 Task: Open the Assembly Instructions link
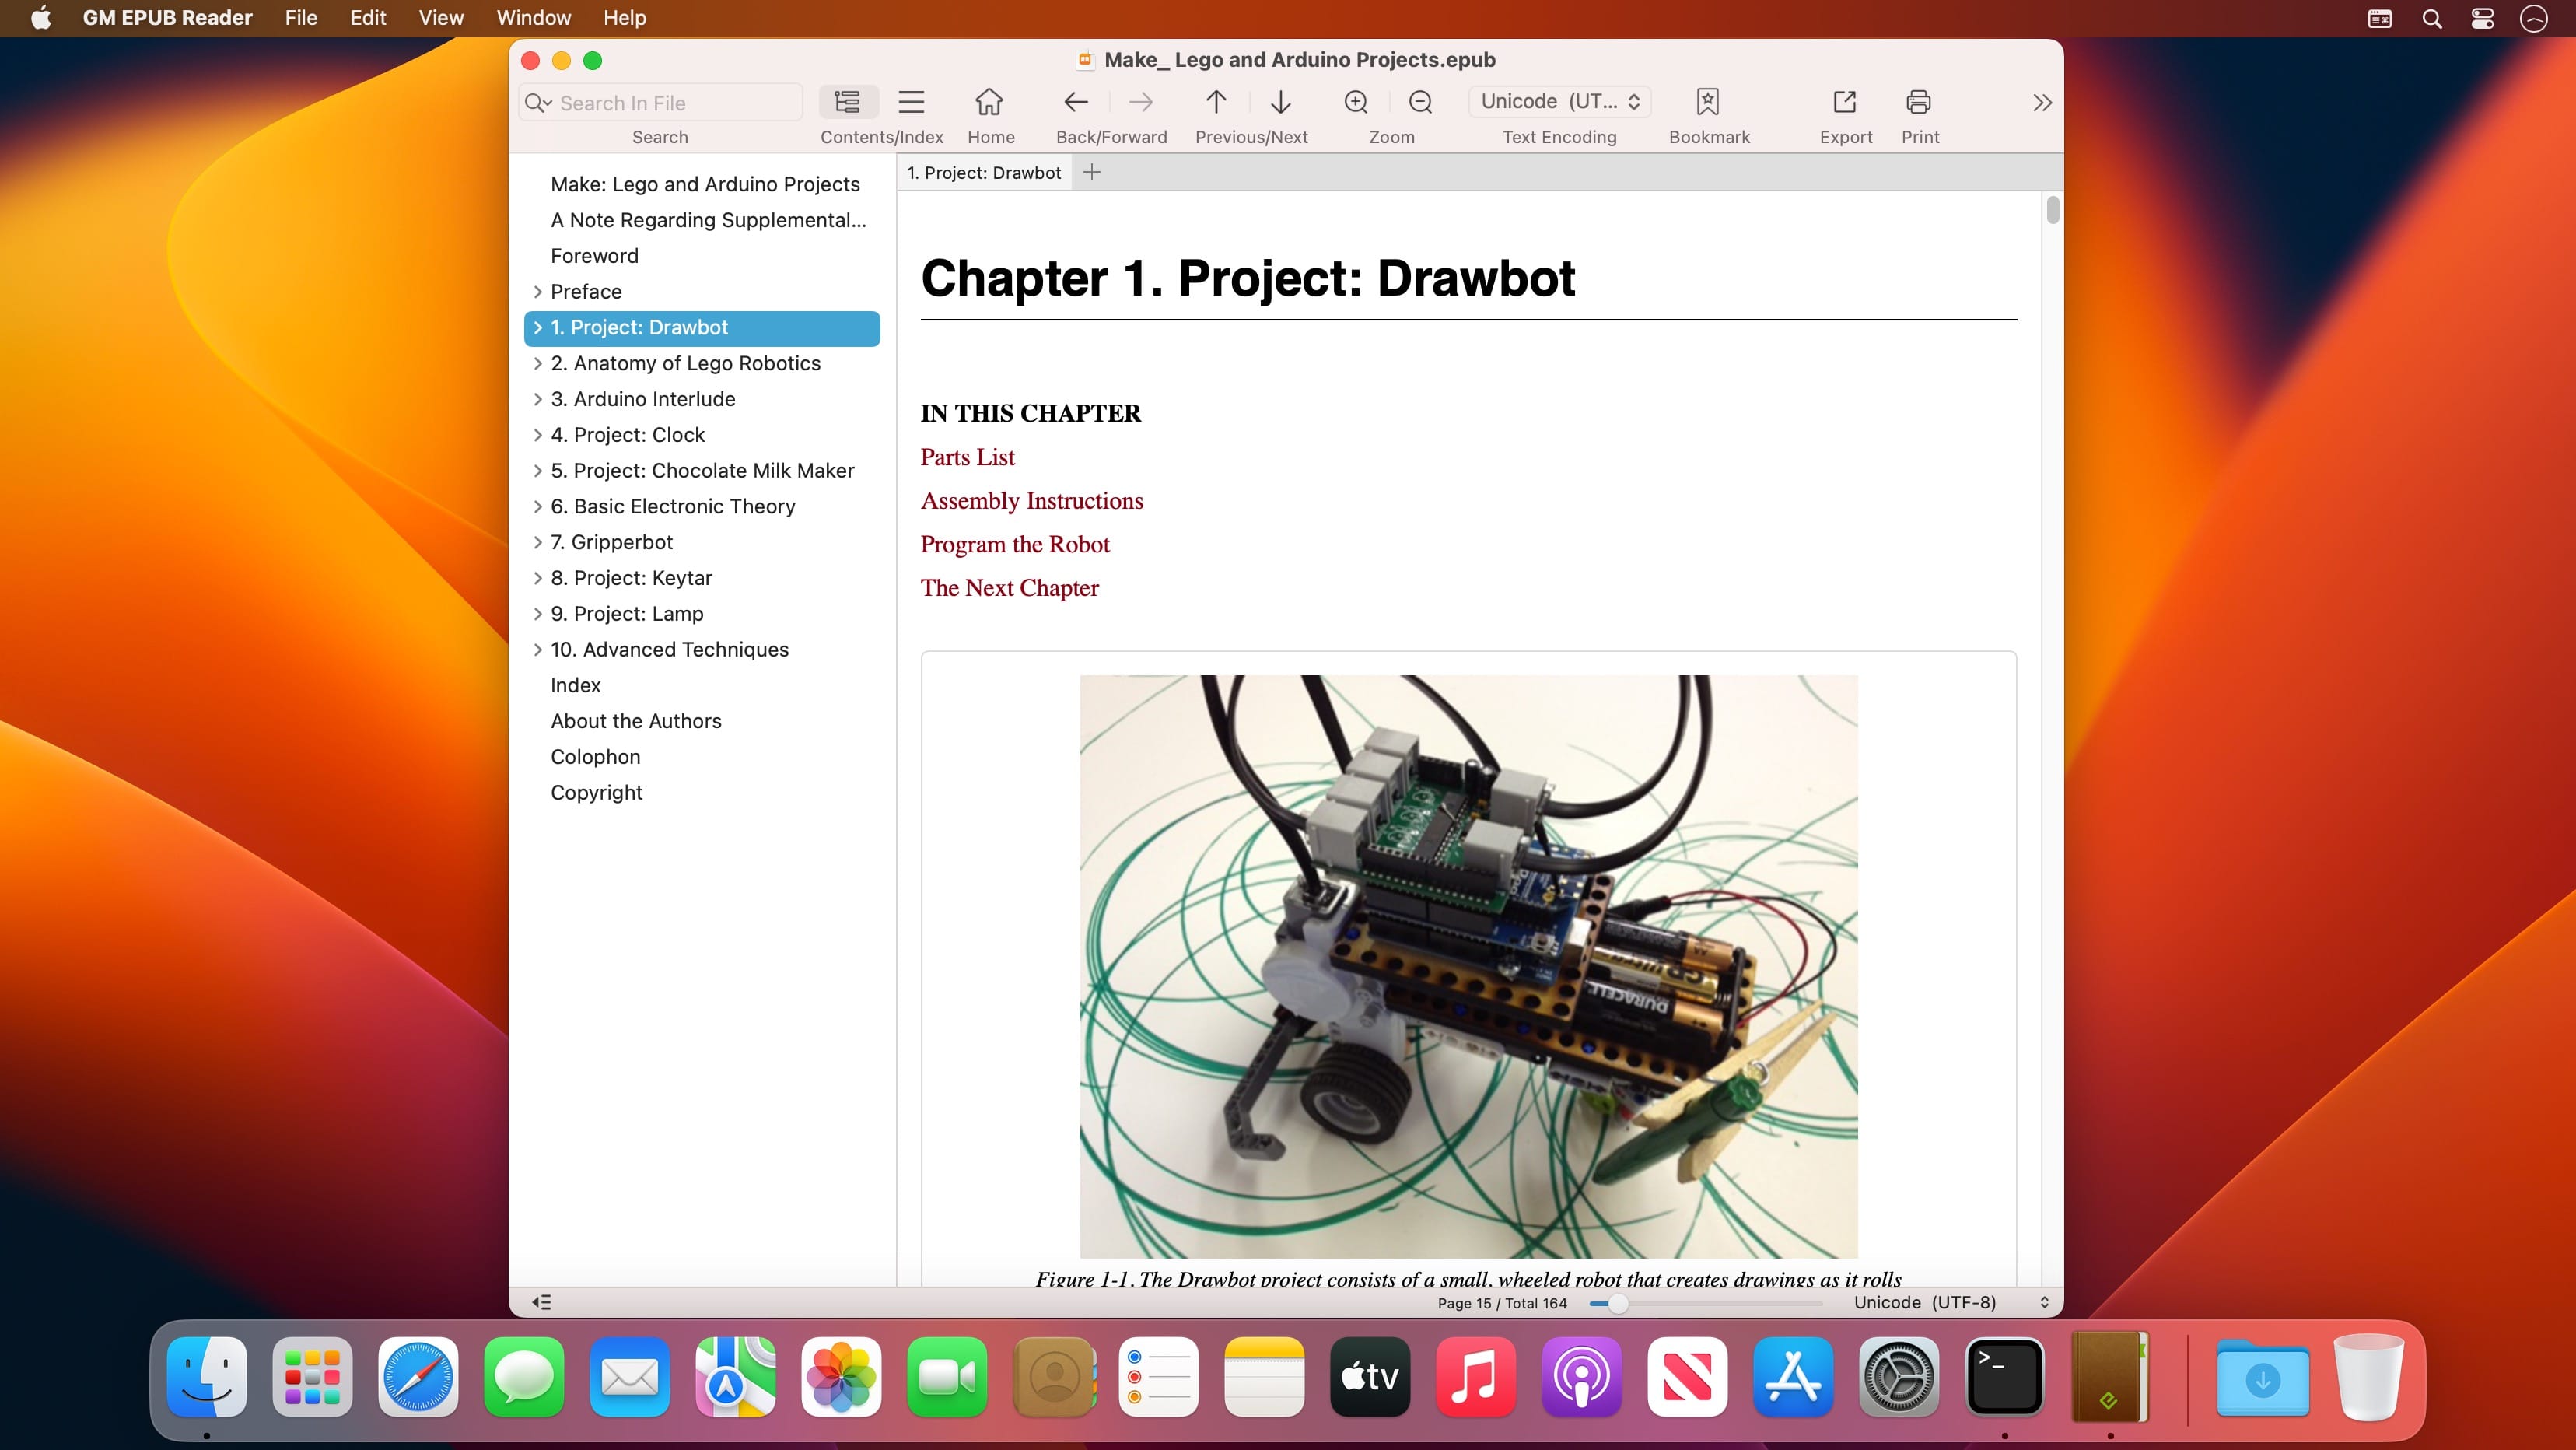[x=1031, y=500]
